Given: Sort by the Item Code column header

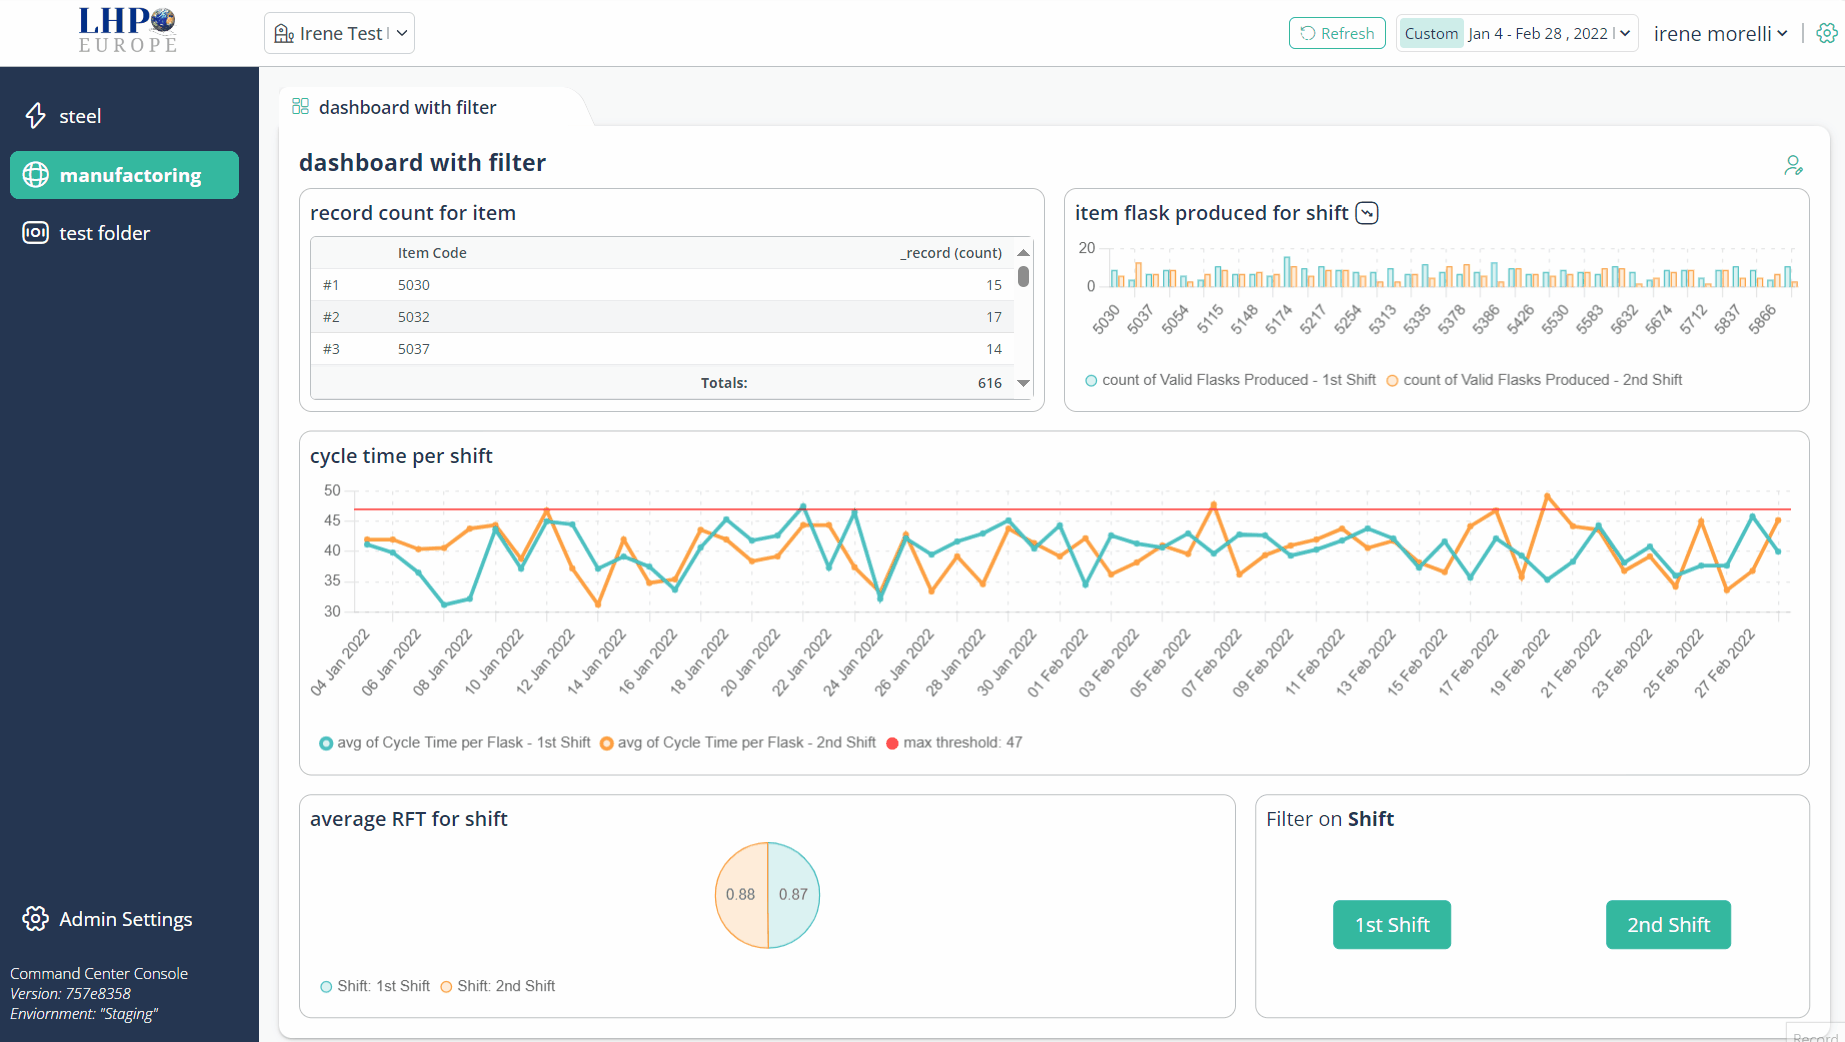Looking at the screenshot, I should [432, 253].
